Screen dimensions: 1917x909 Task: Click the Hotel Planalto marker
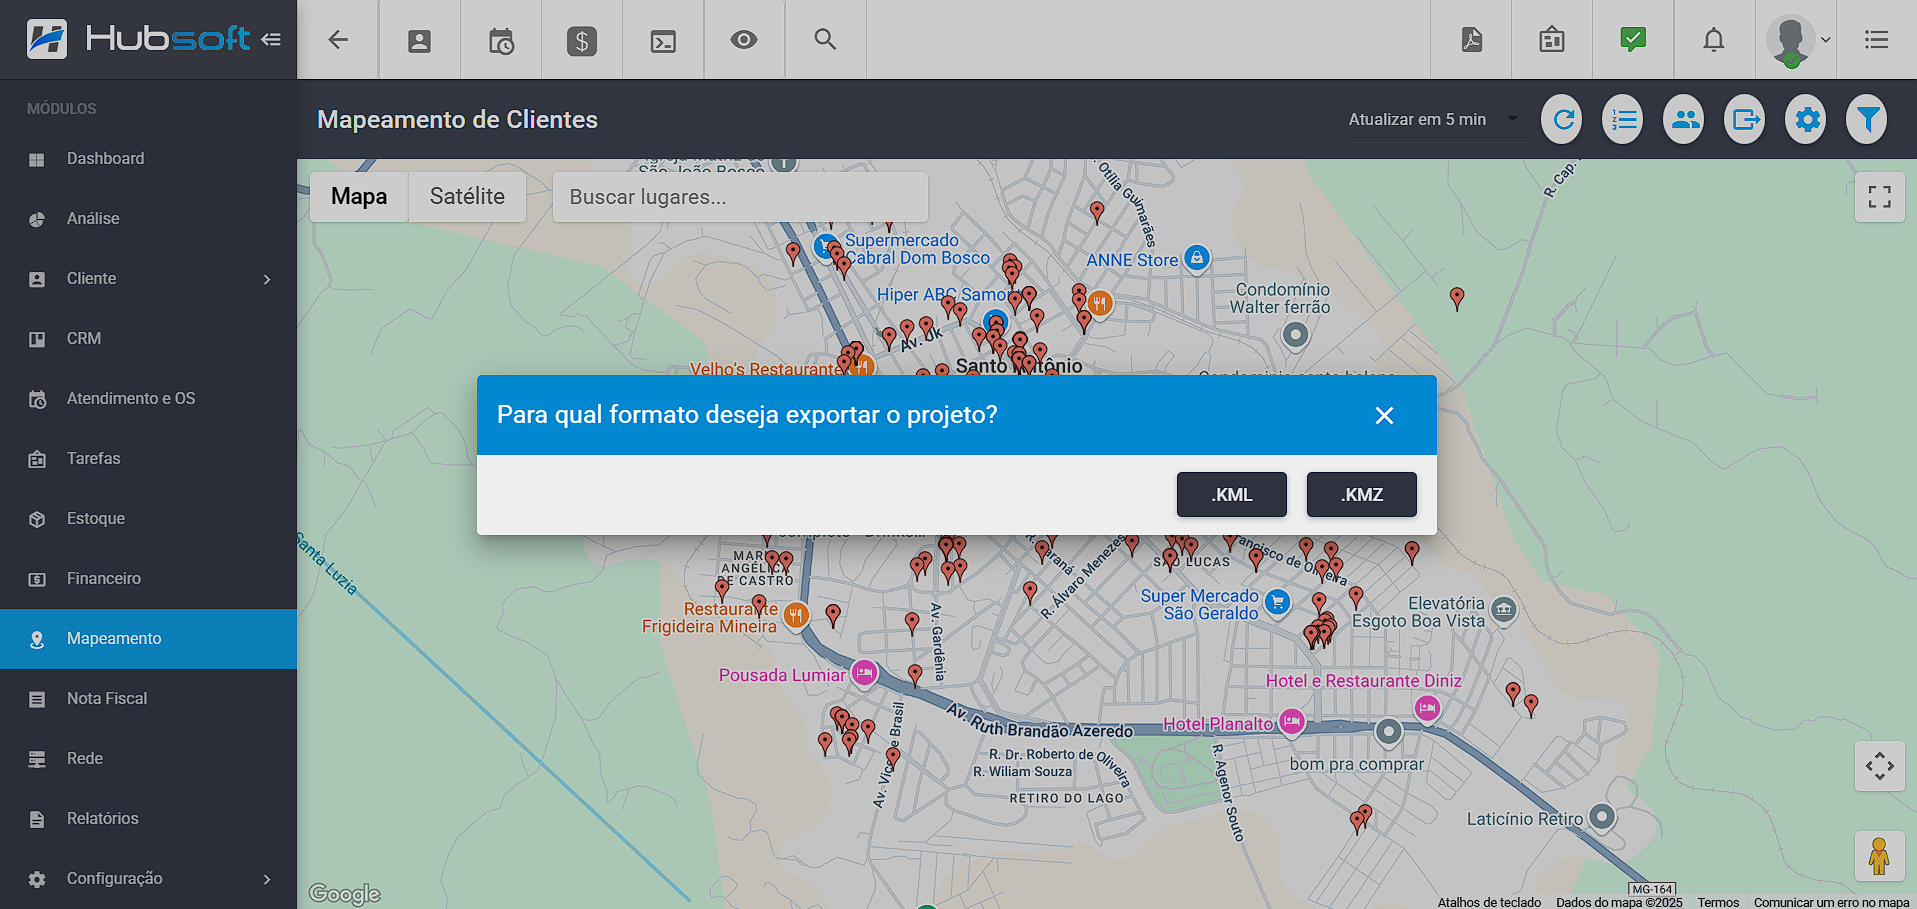click(x=1292, y=721)
